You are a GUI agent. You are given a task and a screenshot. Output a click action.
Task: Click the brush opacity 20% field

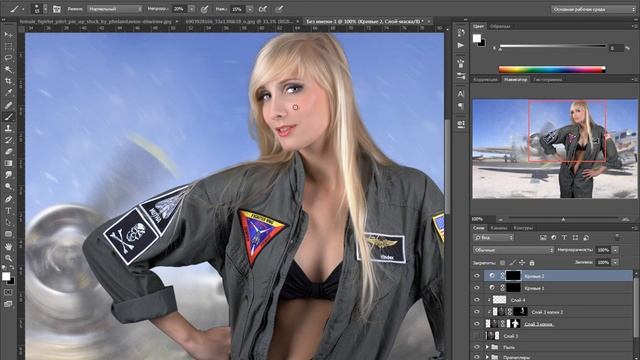click(x=179, y=9)
